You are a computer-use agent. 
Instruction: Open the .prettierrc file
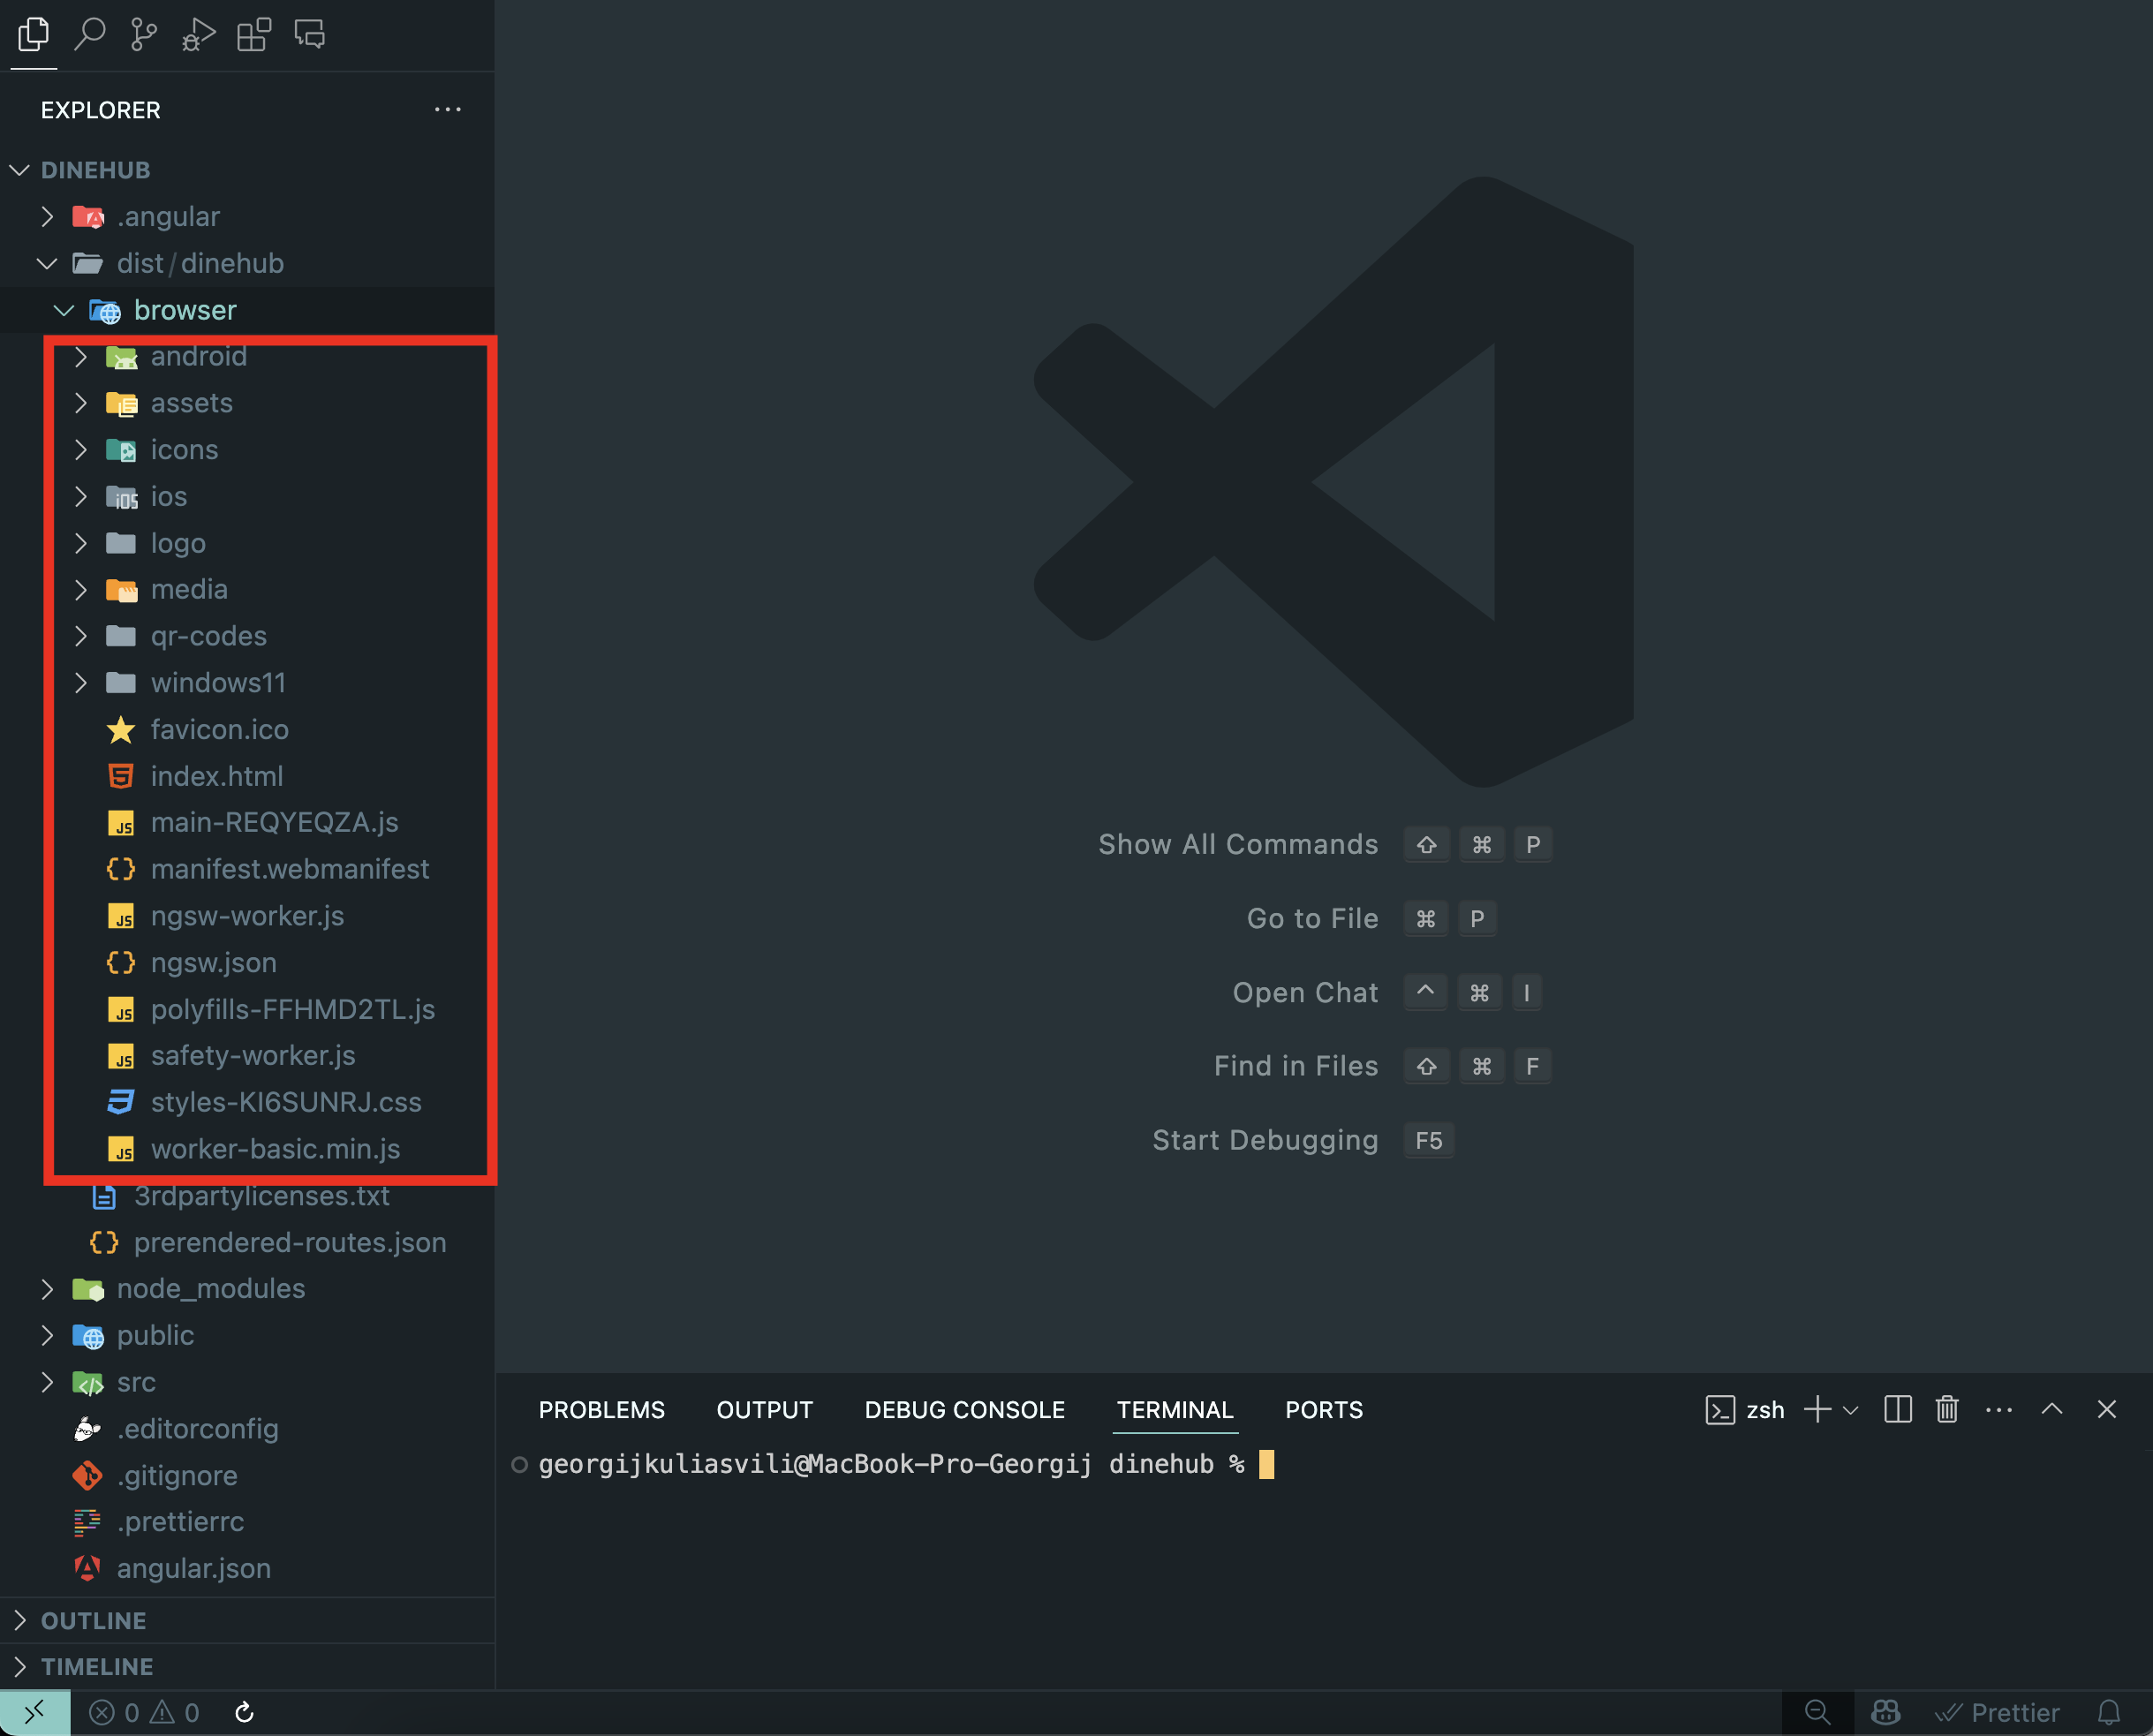(x=247, y=1521)
